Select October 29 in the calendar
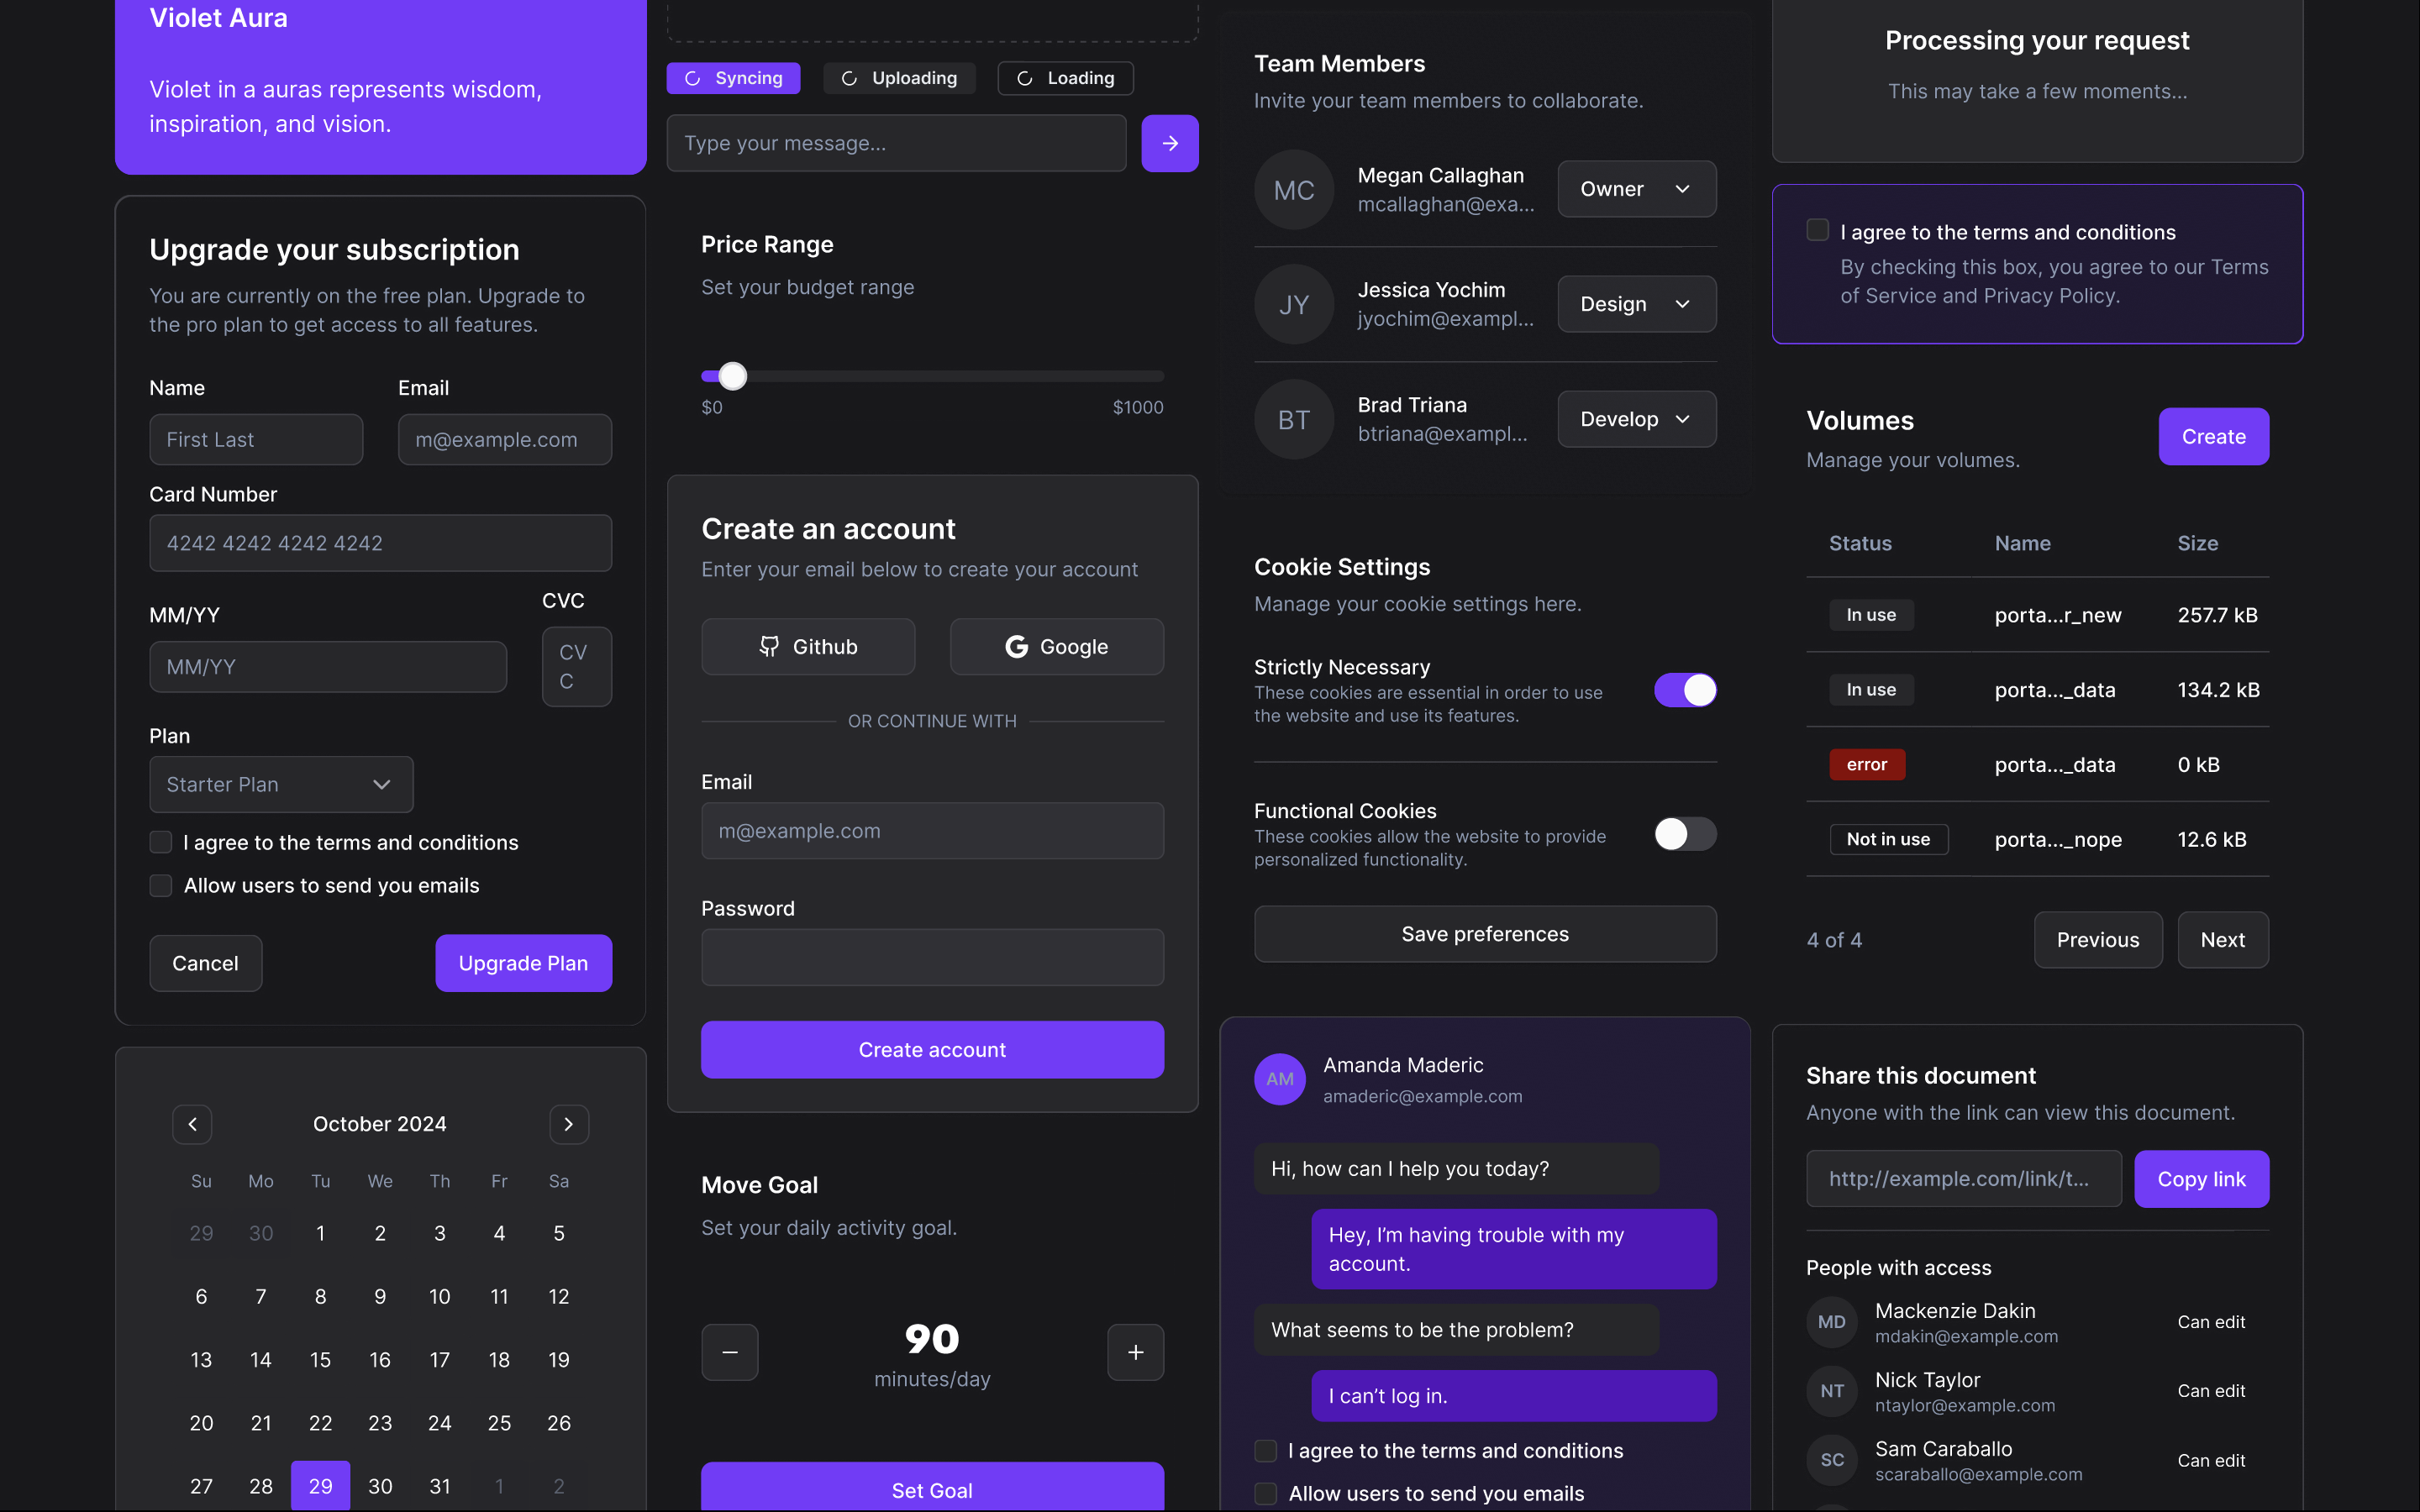This screenshot has height=1512, width=2420. pos(320,1486)
